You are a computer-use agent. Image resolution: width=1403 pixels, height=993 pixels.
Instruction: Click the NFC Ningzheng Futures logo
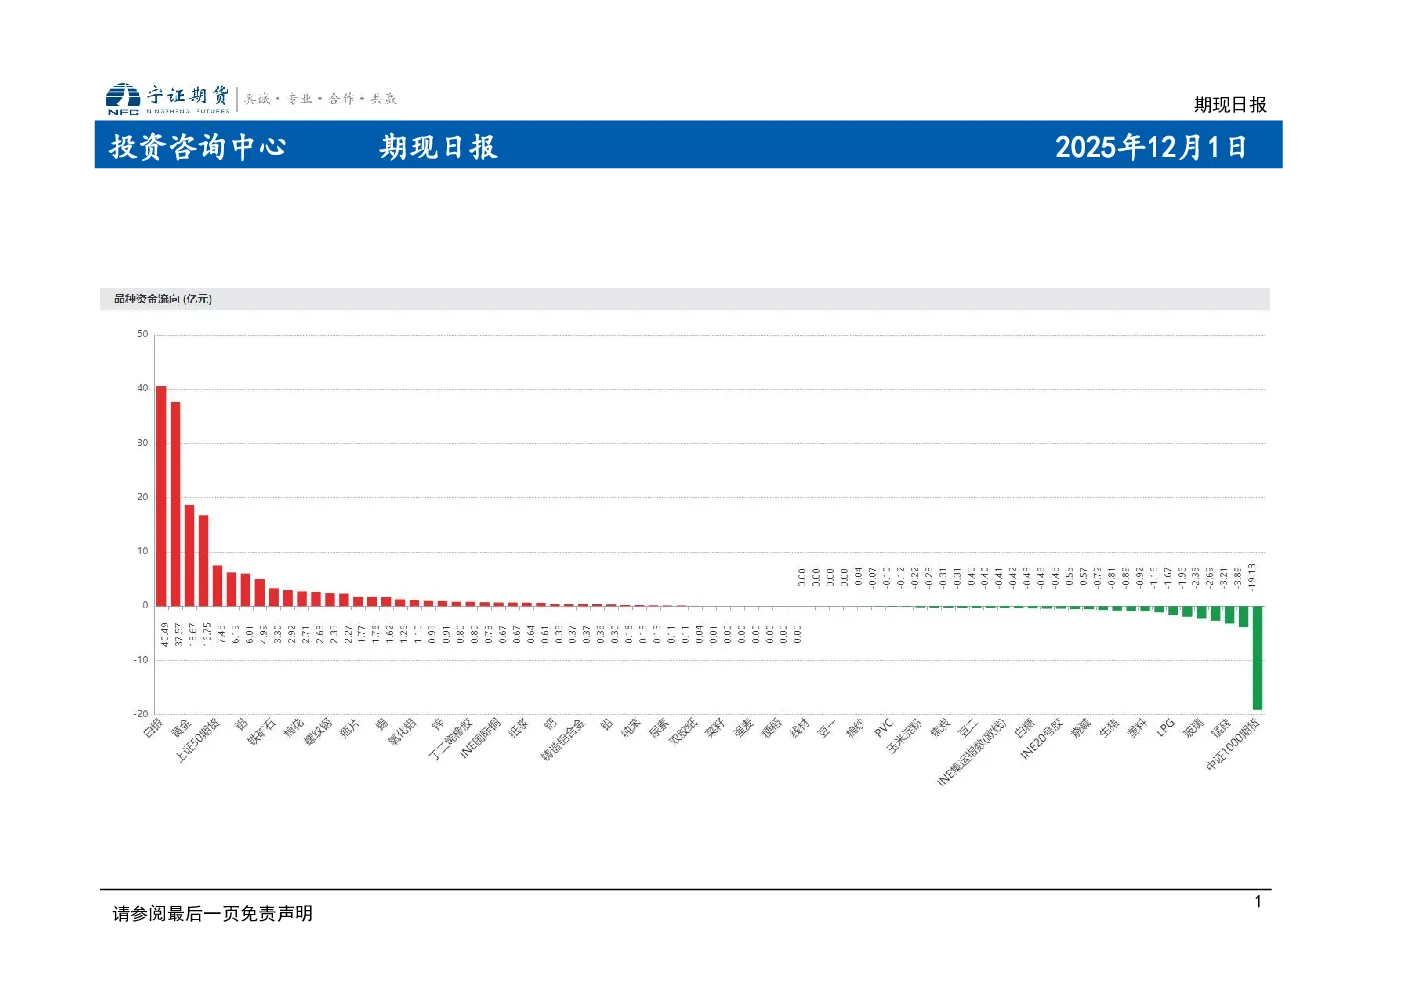(x=167, y=98)
